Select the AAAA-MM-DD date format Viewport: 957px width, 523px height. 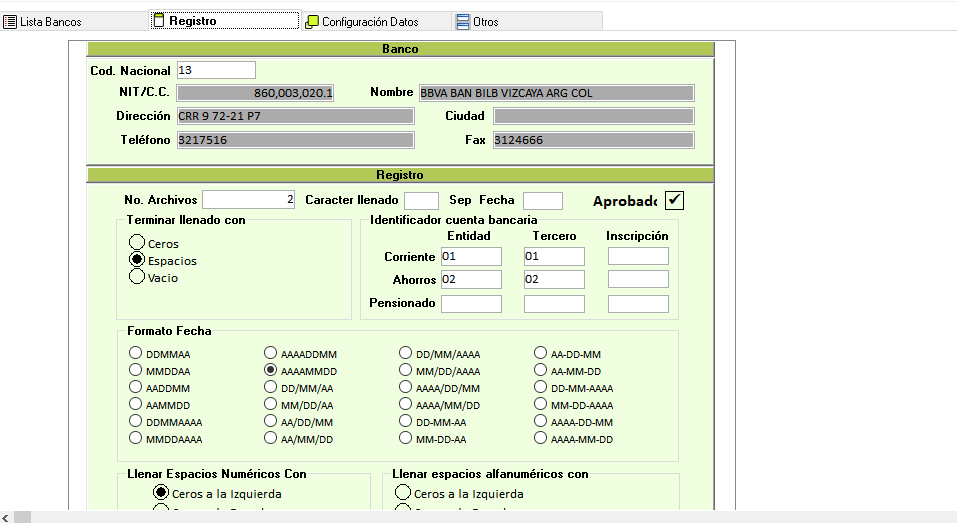coord(541,438)
